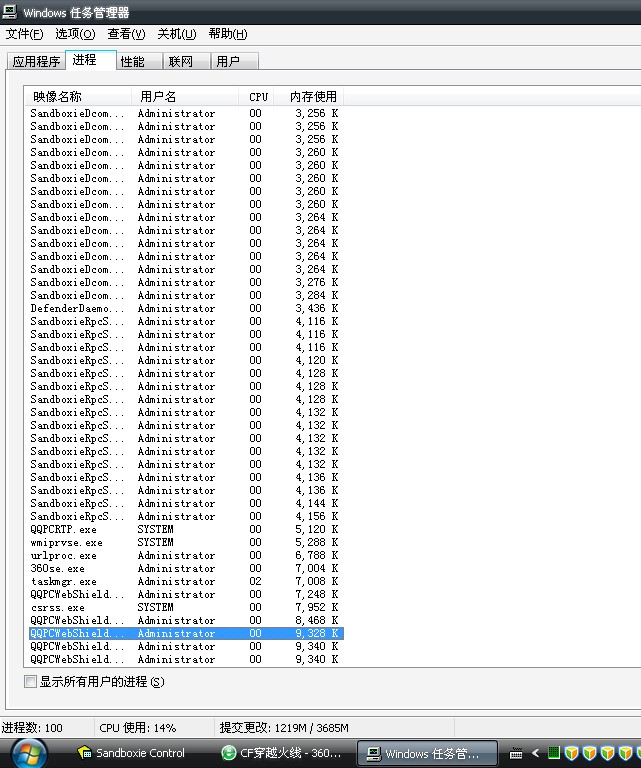The image size is (641, 768).
Task: Click the 7,004 K memory value
Action: click(316, 569)
